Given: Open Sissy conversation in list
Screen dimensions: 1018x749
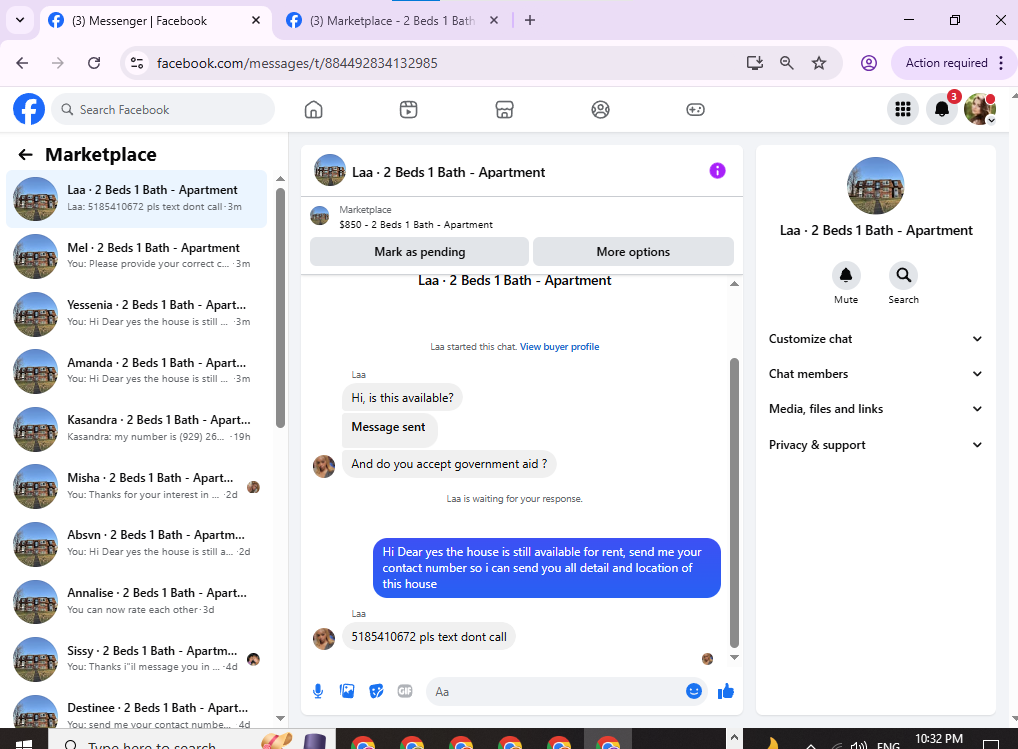Looking at the screenshot, I should click(x=136, y=659).
